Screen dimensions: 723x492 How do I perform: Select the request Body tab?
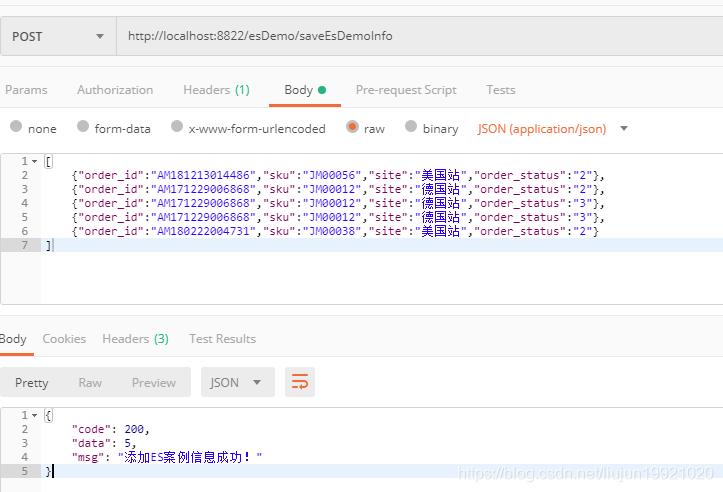[305, 90]
